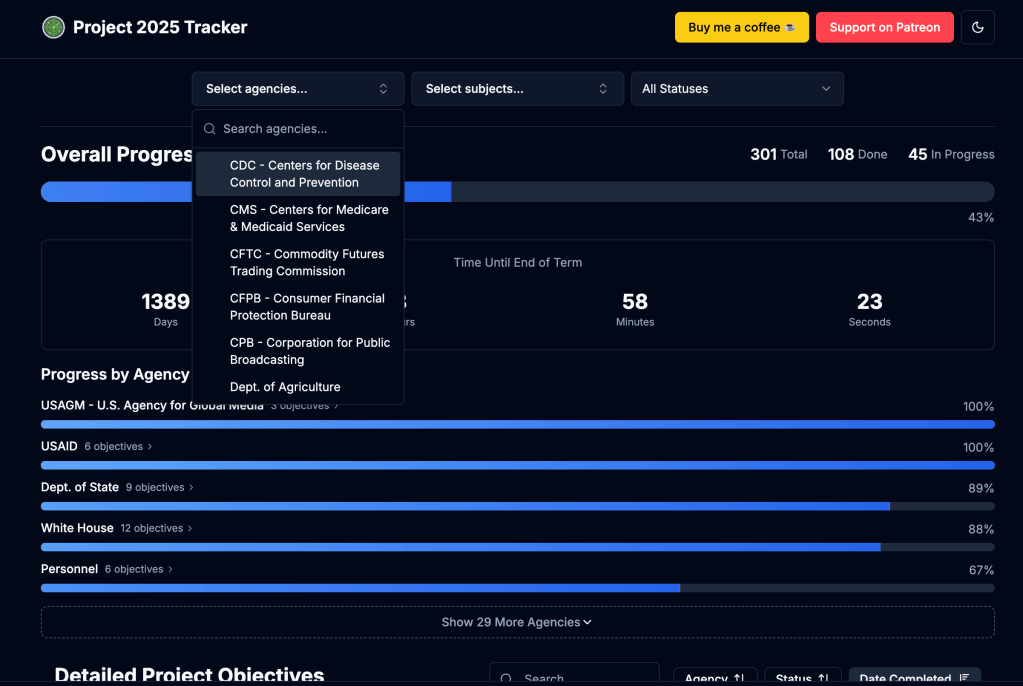Expand Show 29 More Agencies

(517, 621)
